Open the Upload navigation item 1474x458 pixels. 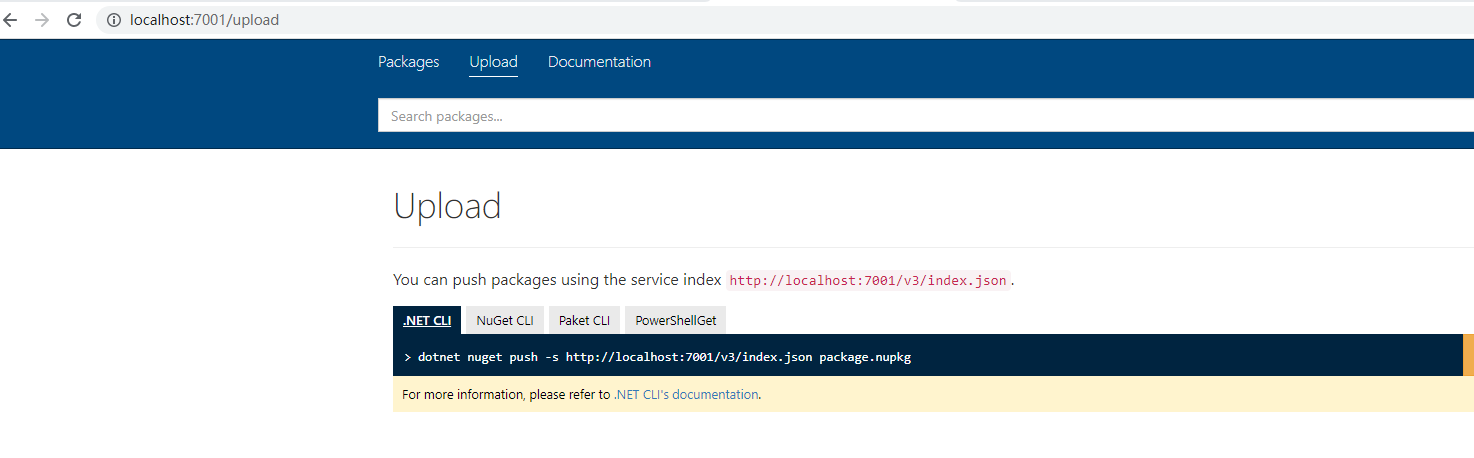(x=493, y=62)
